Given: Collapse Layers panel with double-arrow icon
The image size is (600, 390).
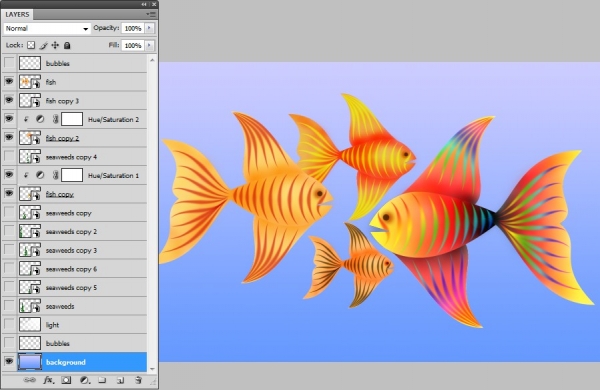Looking at the screenshot, I should (143, 4).
